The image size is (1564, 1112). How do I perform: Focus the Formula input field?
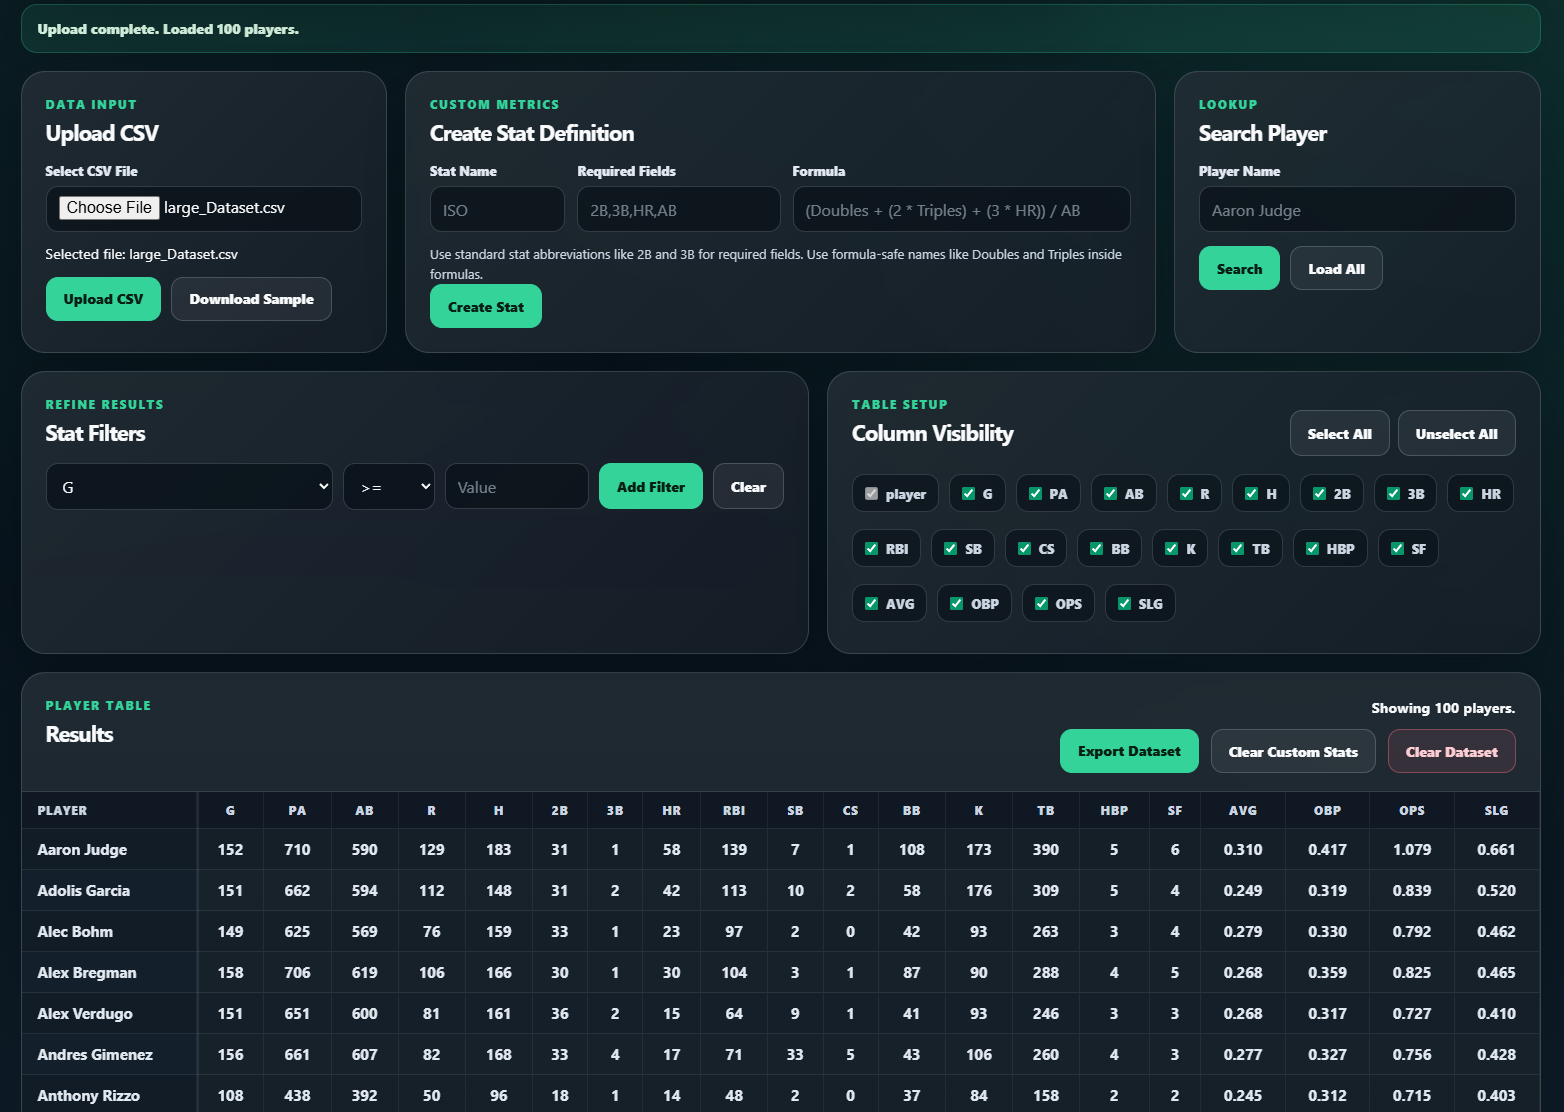(961, 210)
